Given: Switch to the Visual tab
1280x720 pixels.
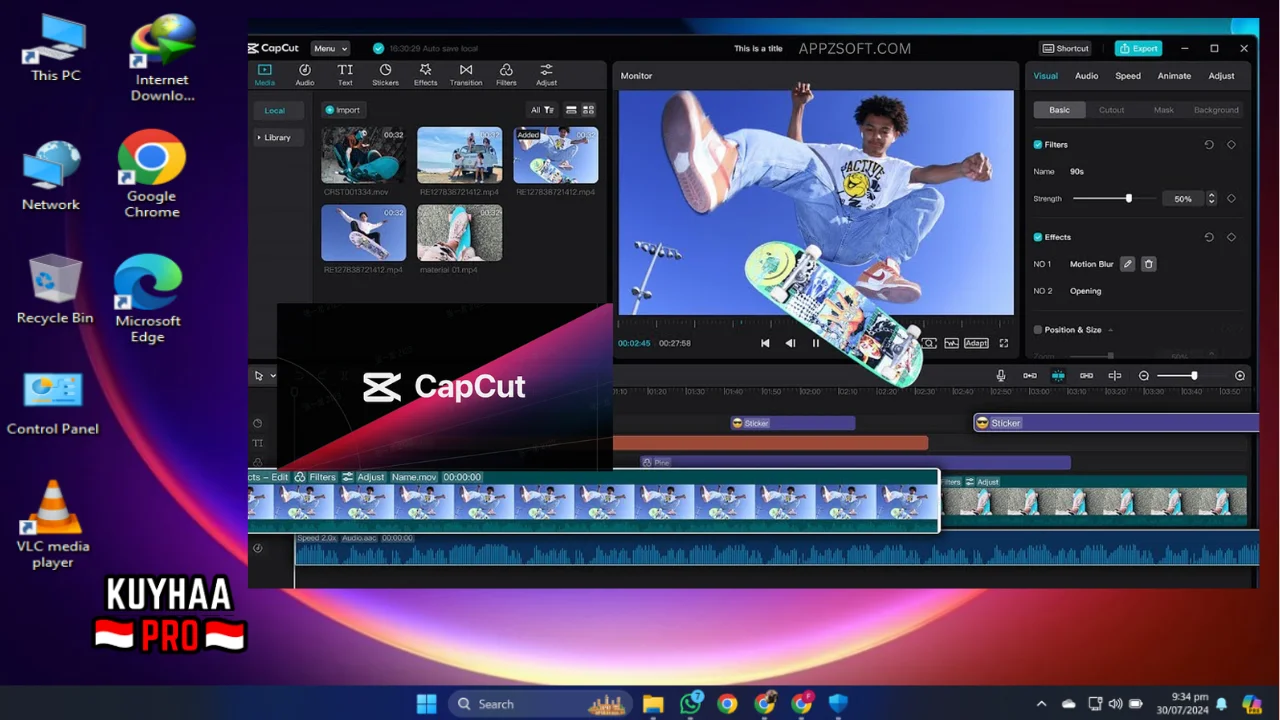Looking at the screenshot, I should point(1045,76).
